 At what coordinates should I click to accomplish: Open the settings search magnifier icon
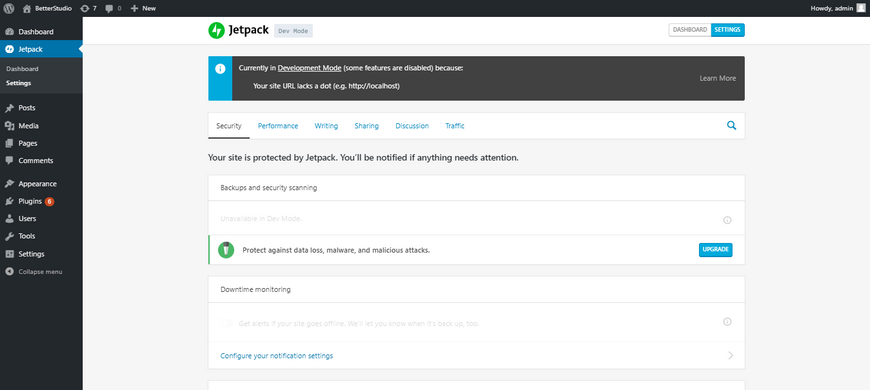click(731, 125)
